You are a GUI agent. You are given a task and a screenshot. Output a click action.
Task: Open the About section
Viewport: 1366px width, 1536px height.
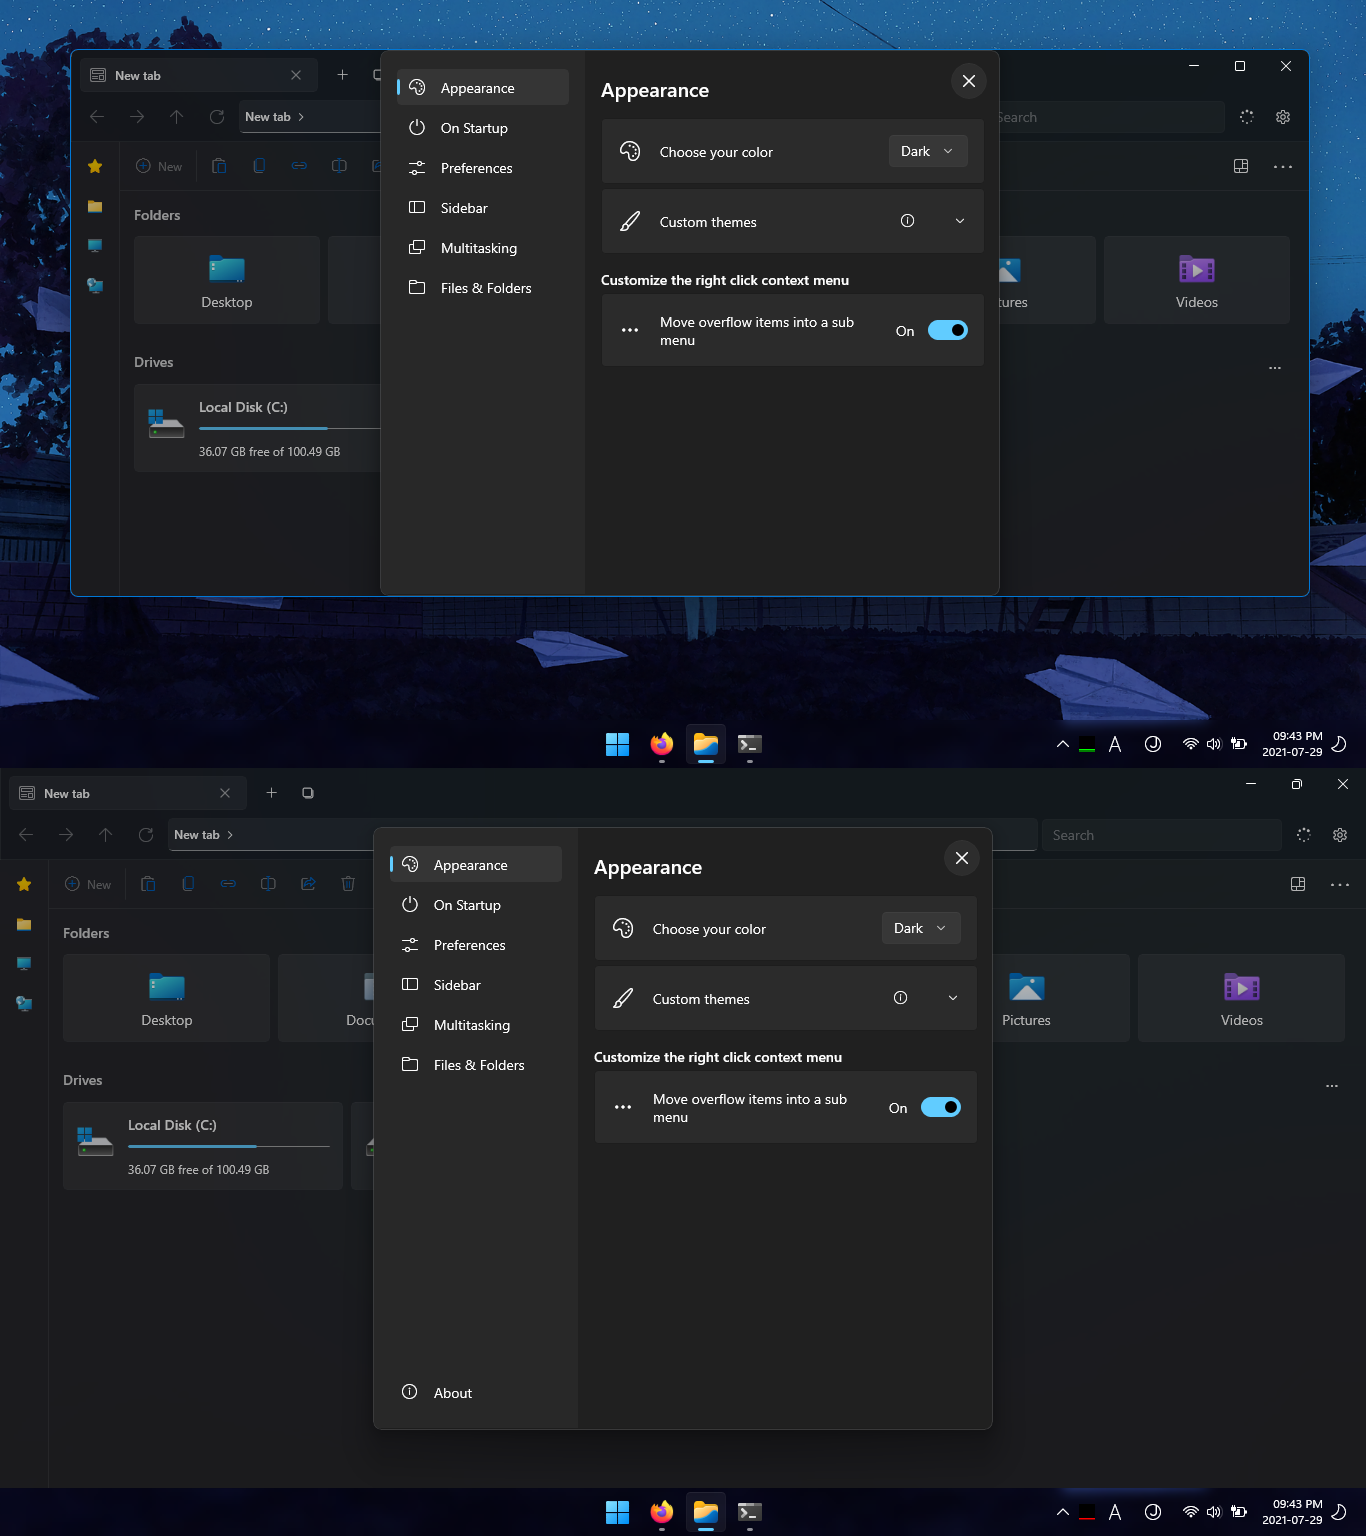[452, 1392]
